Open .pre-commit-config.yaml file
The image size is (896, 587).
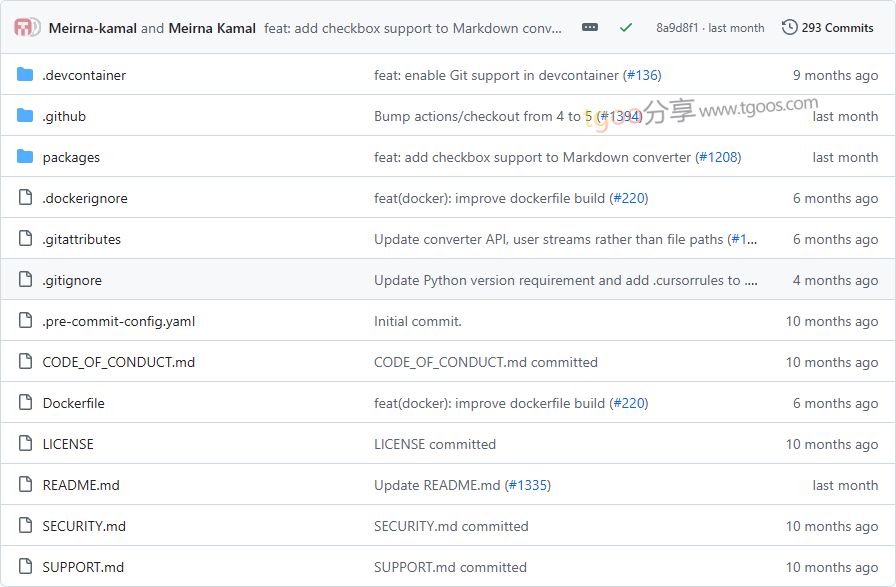119,321
